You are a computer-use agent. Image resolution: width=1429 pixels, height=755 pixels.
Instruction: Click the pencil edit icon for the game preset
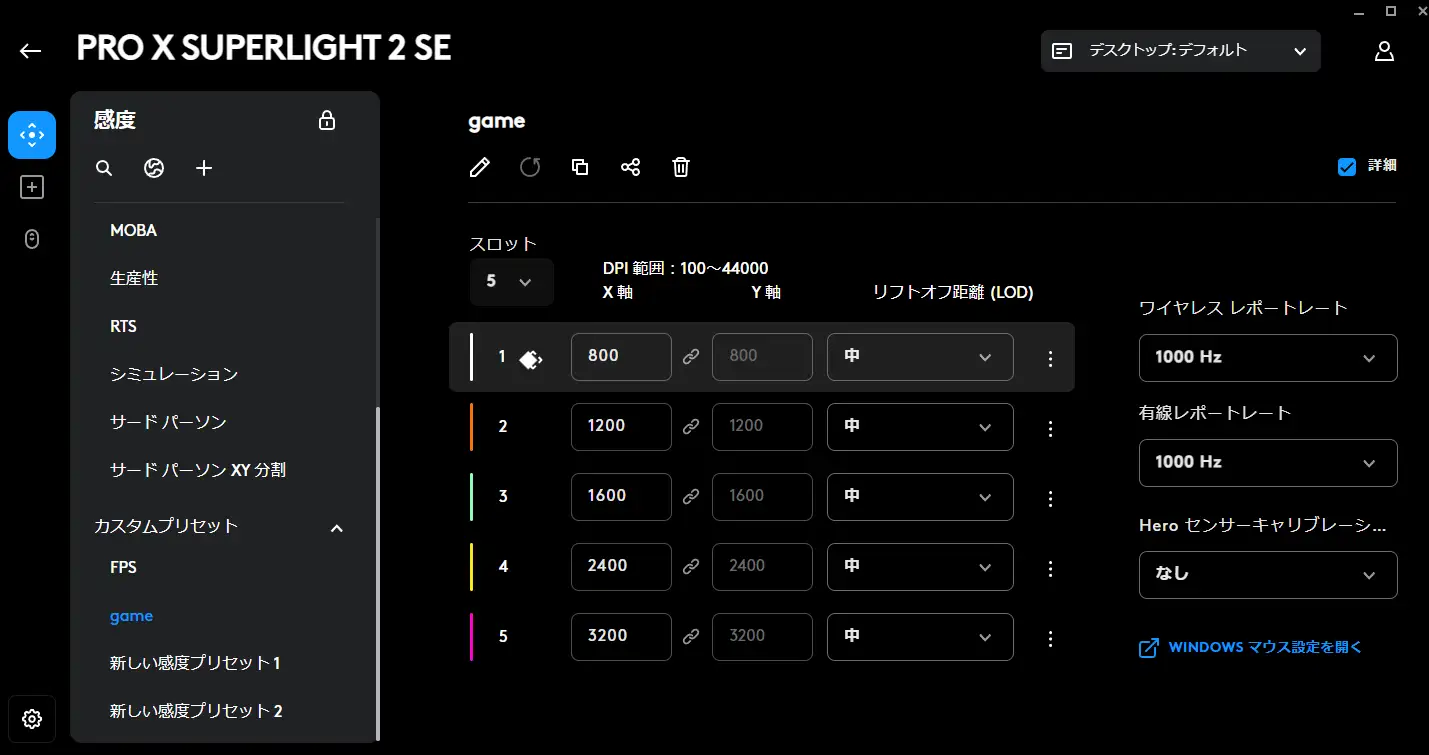pyautogui.click(x=480, y=167)
